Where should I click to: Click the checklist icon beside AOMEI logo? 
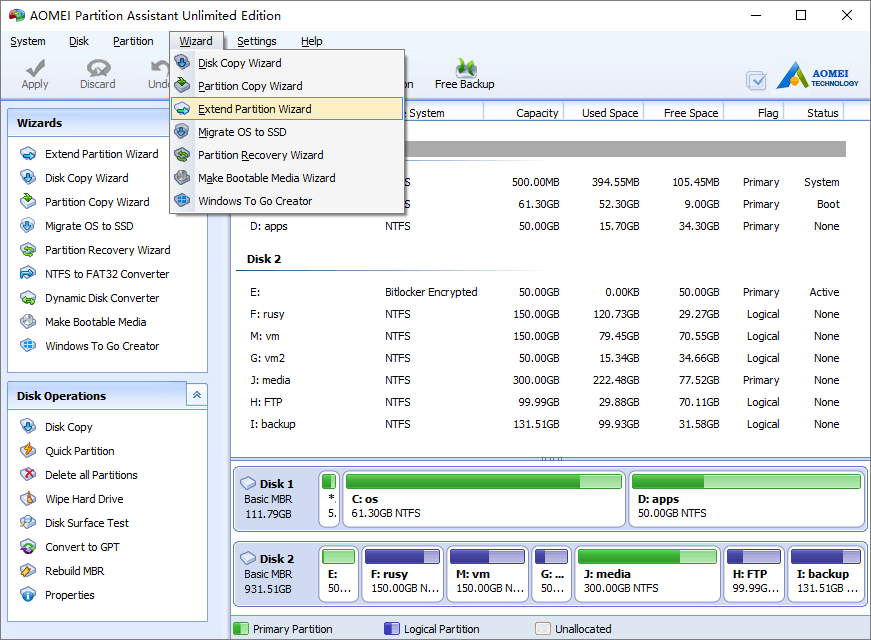point(756,81)
